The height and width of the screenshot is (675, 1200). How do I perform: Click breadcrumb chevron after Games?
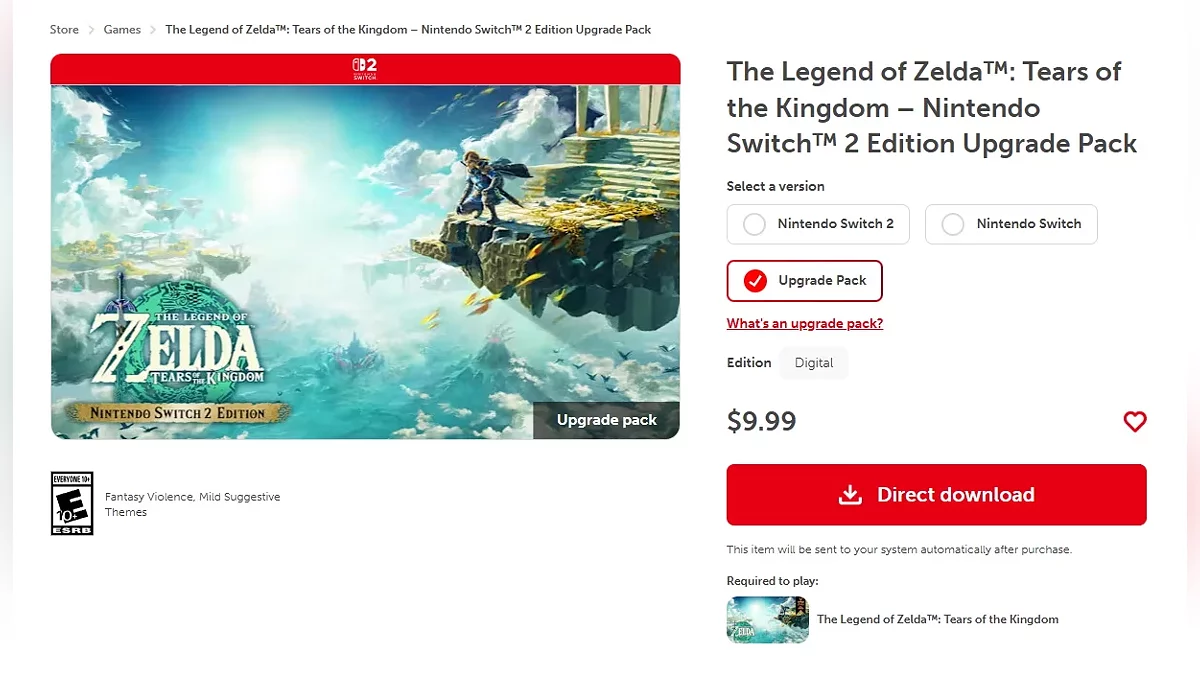[x=153, y=30]
